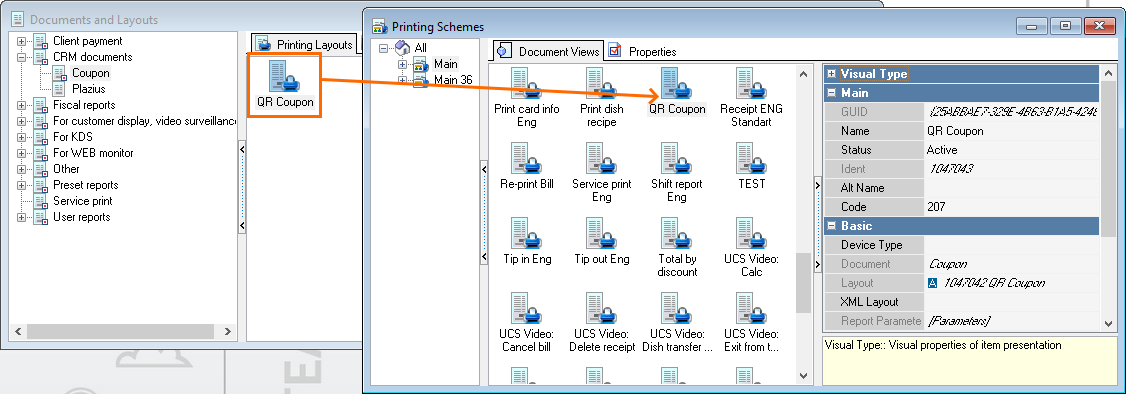Image resolution: width=1126 pixels, height=394 pixels.
Task: Expand the Client payment tree node
Action: pos(22,42)
